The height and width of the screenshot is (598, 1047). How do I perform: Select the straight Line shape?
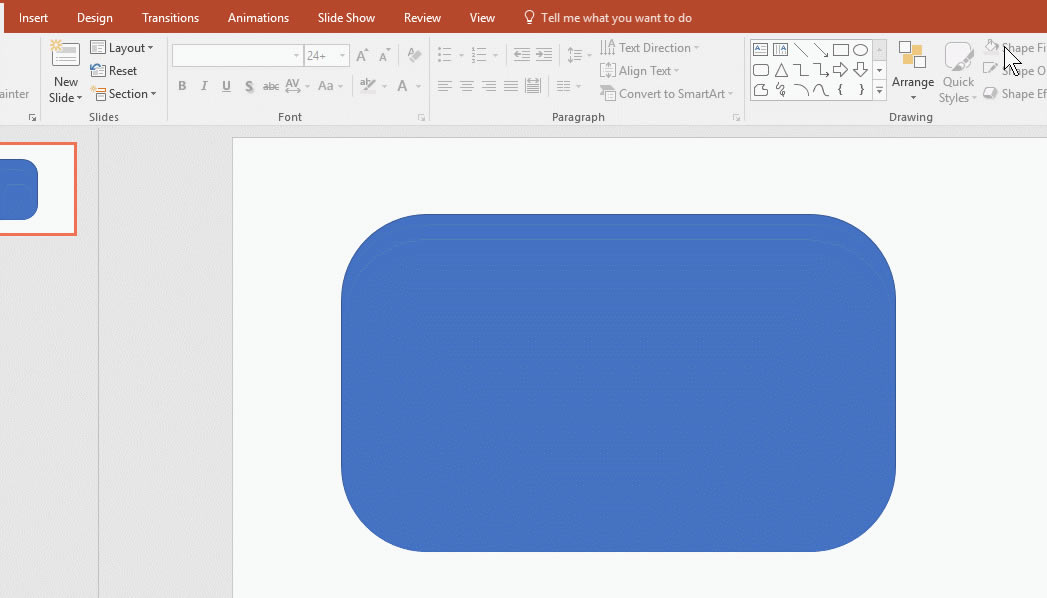[x=801, y=49]
